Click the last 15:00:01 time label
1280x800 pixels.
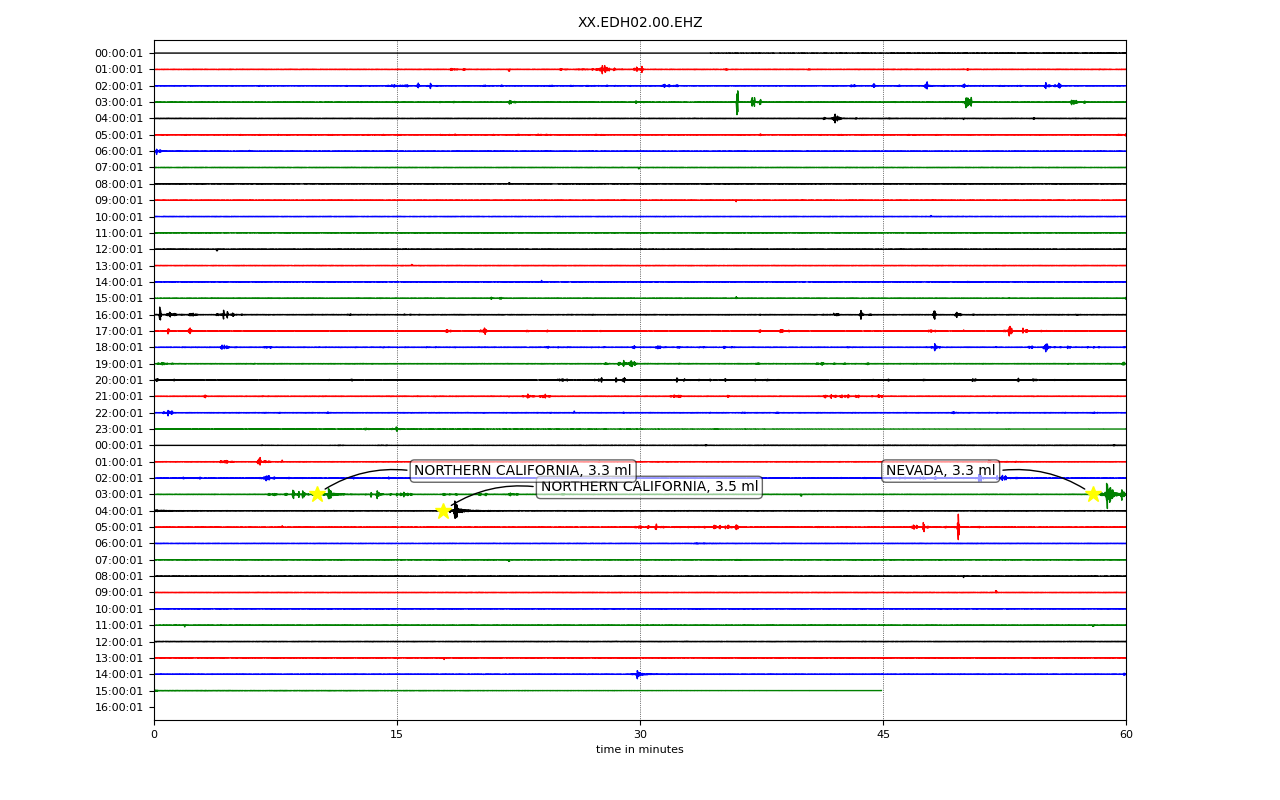tap(119, 691)
